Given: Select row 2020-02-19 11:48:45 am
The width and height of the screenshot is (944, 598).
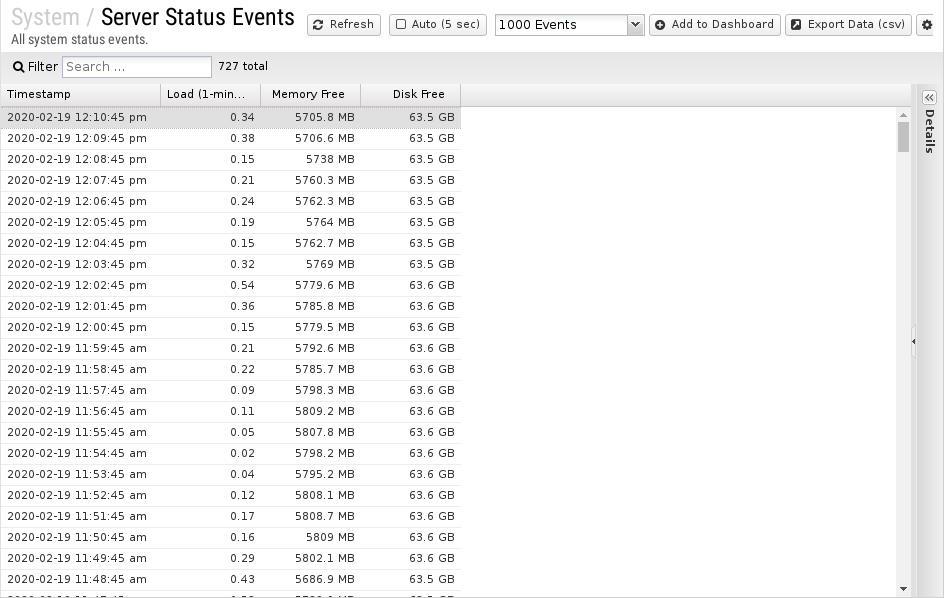Looking at the screenshot, I should [x=231, y=579].
